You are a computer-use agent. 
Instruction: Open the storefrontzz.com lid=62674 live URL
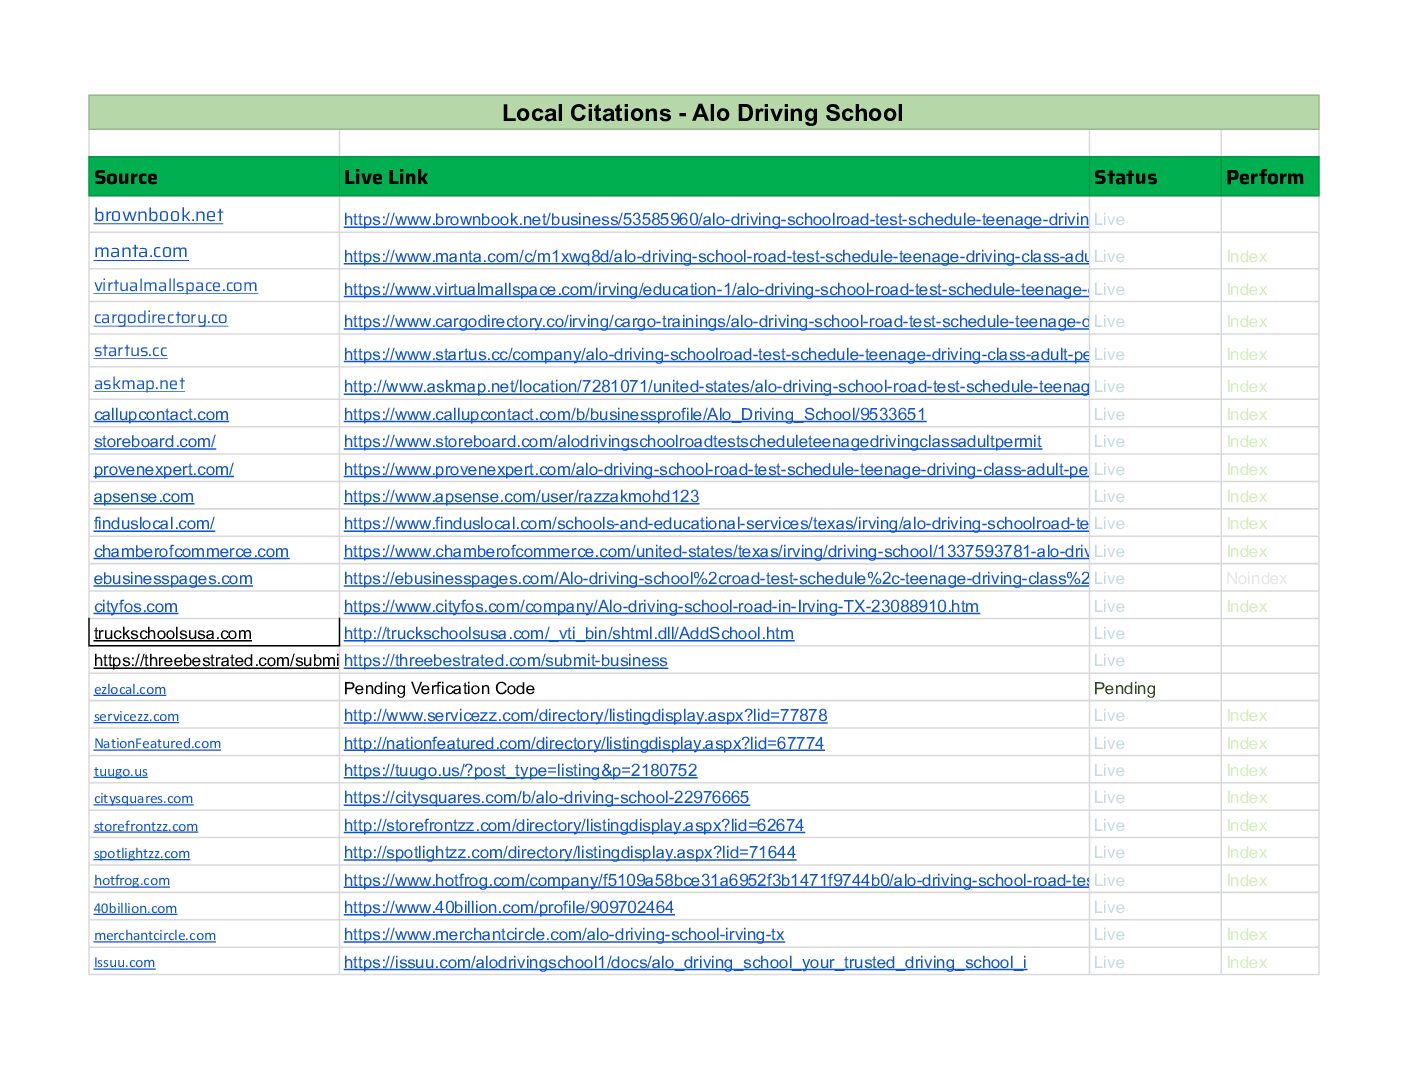tap(574, 825)
